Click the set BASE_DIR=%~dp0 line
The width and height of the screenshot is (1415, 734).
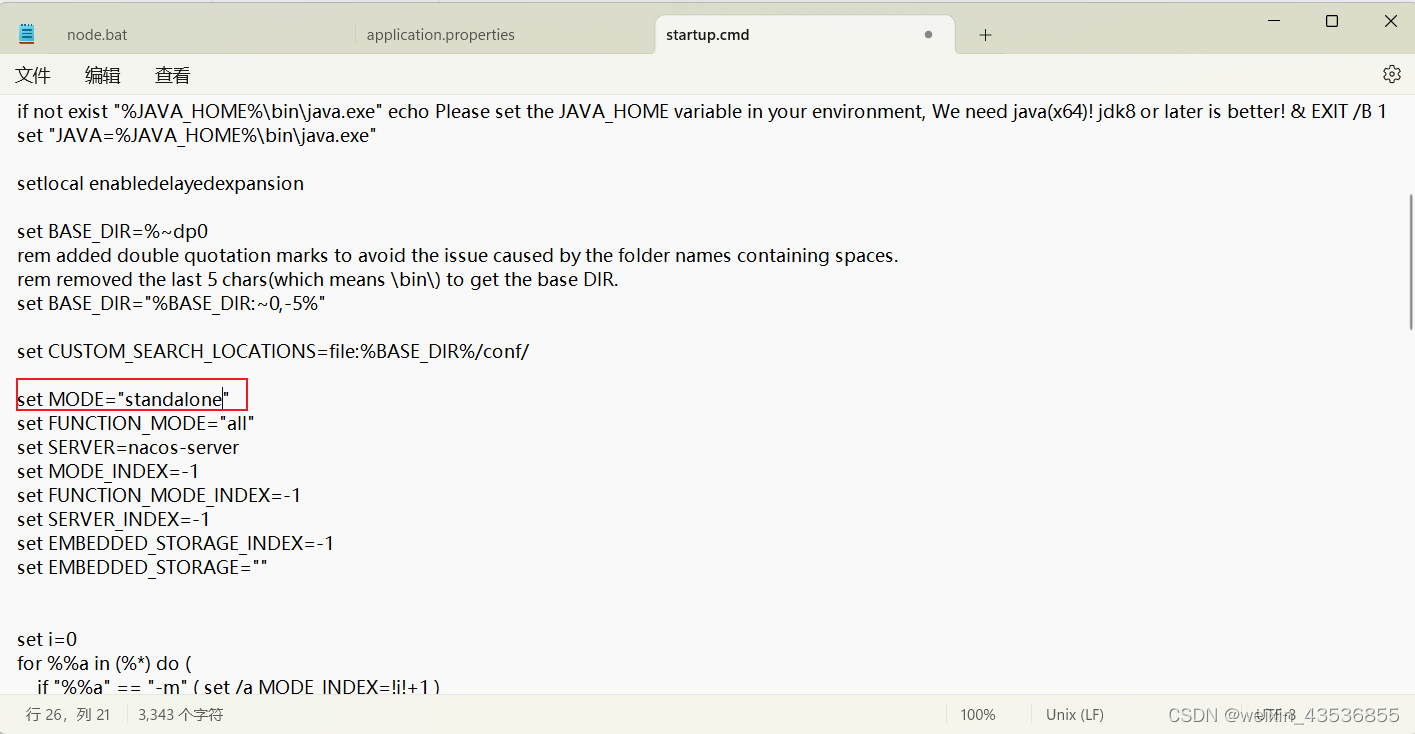(x=112, y=231)
